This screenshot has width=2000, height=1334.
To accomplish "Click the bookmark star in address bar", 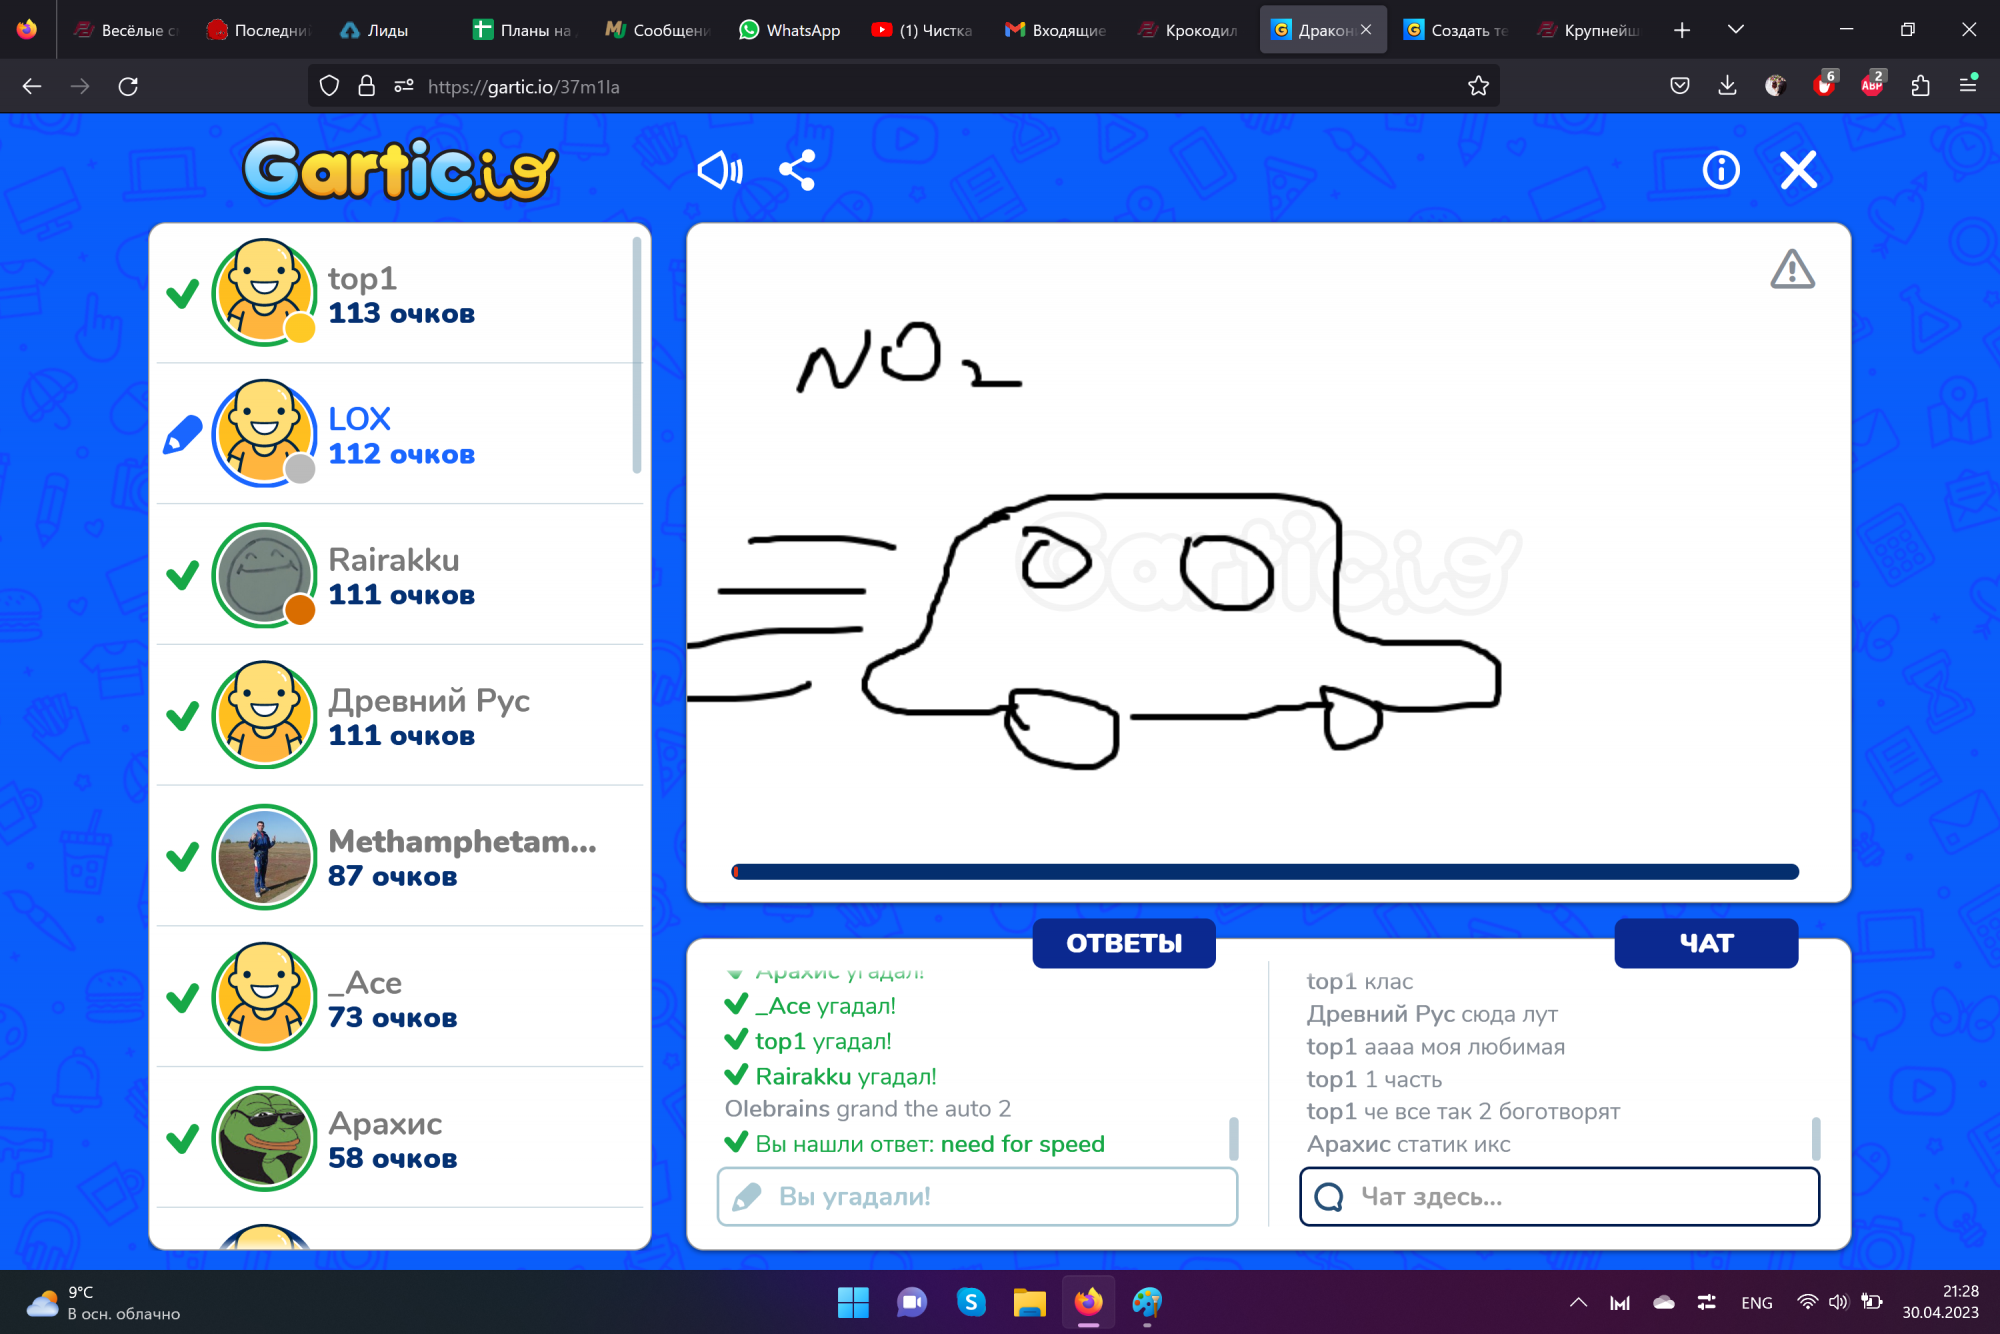I will pos(1479,86).
